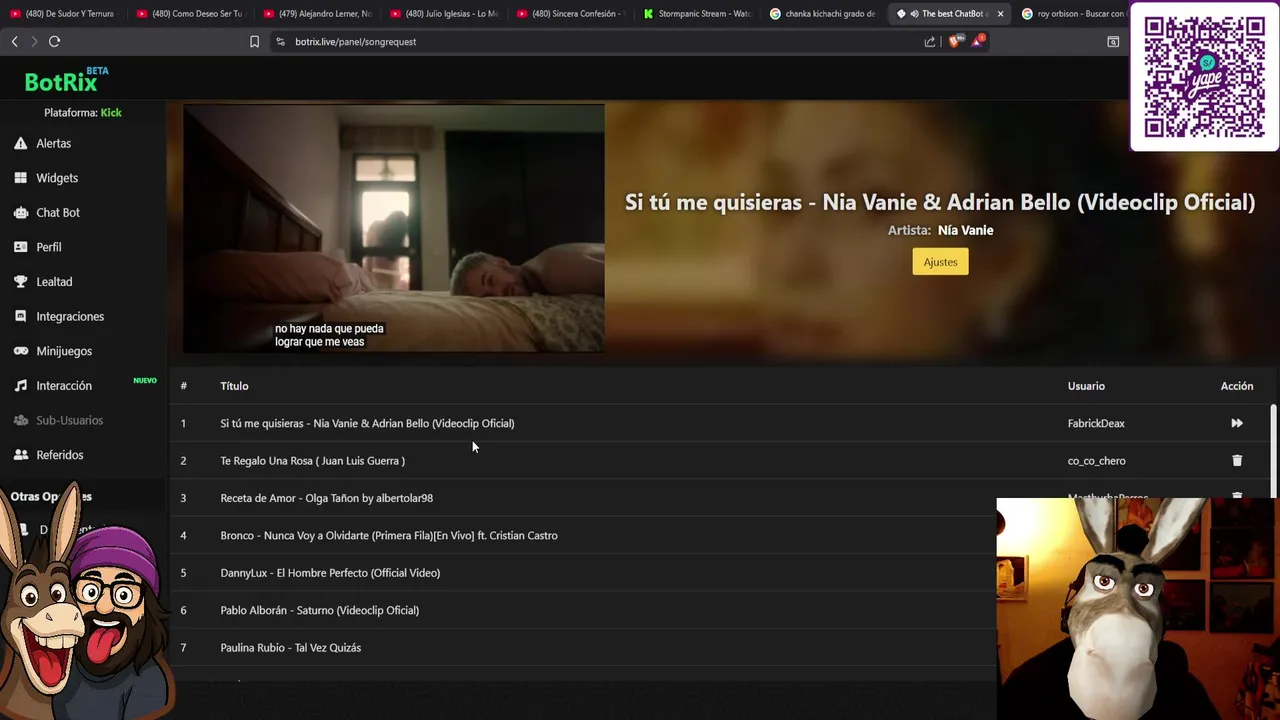
Task: Click the Interacción music note icon
Action: coord(20,385)
